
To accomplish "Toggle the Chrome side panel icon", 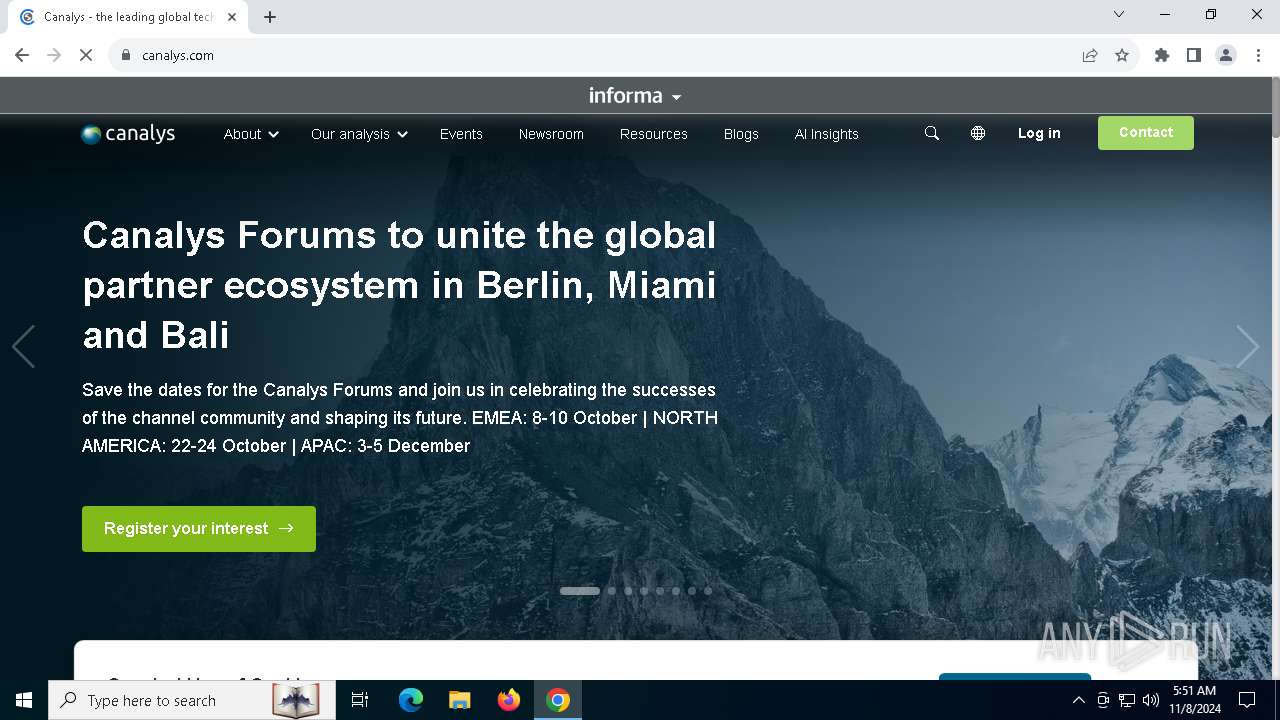I will pos(1194,55).
